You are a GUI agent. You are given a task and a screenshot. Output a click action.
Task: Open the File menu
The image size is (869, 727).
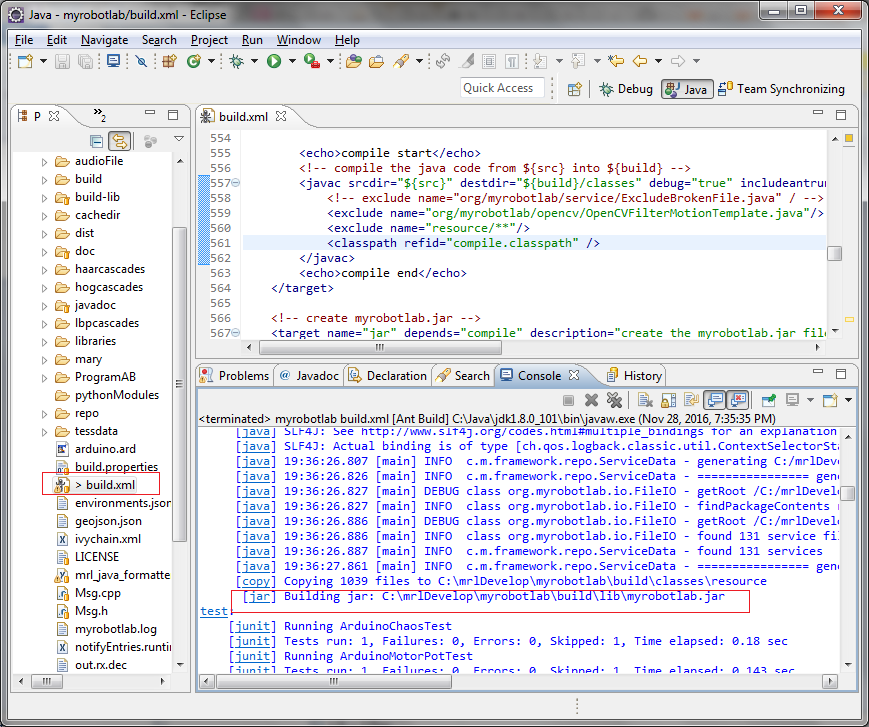pyautogui.click(x=24, y=40)
